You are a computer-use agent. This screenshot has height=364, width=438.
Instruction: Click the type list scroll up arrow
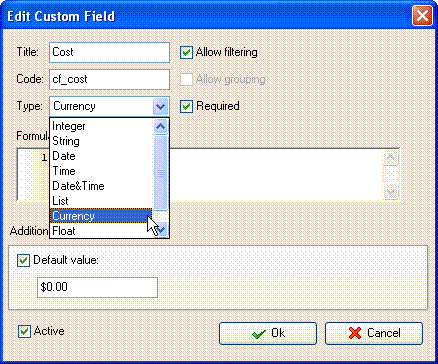(161, 127)
